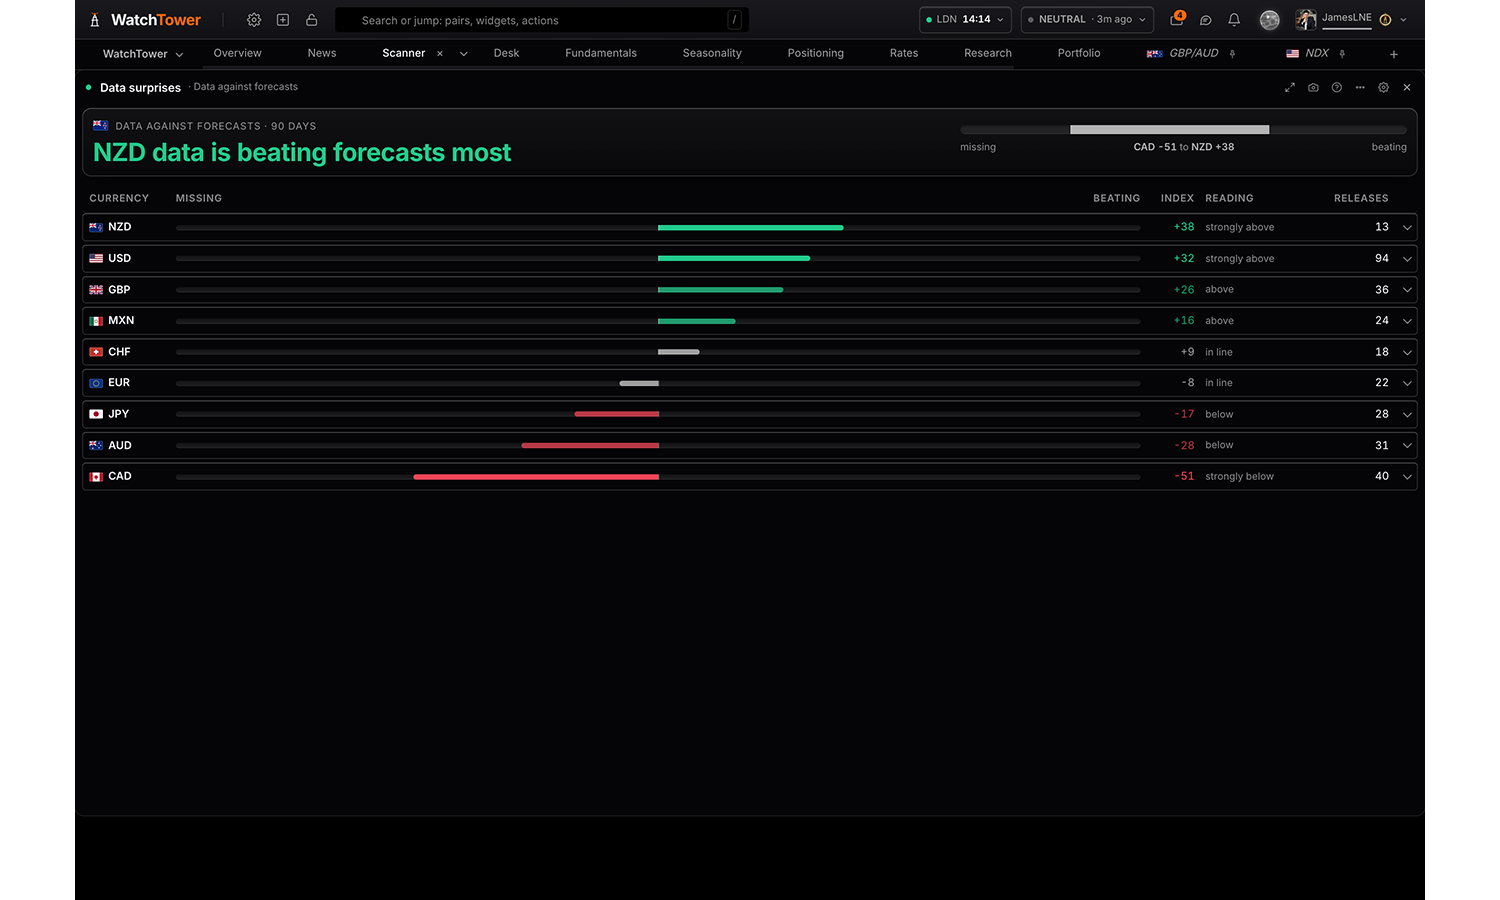Add a new tab with plus icon
Viewport: 1500px width, 900px height.
pyautogui.click(x=1394, y=54)
